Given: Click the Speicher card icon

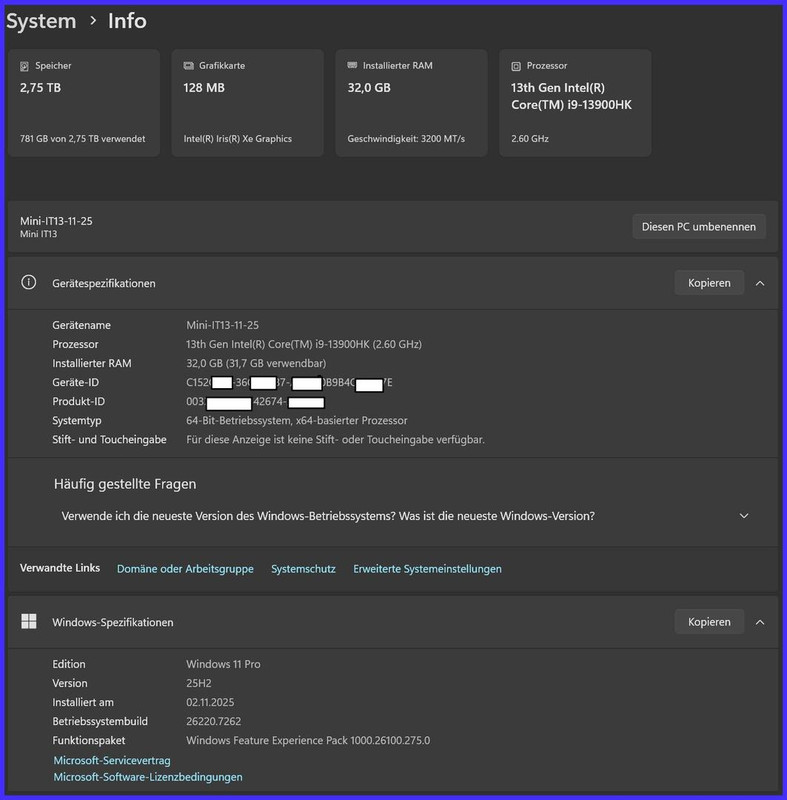Looking at the screenshot, I should (24, 66).
